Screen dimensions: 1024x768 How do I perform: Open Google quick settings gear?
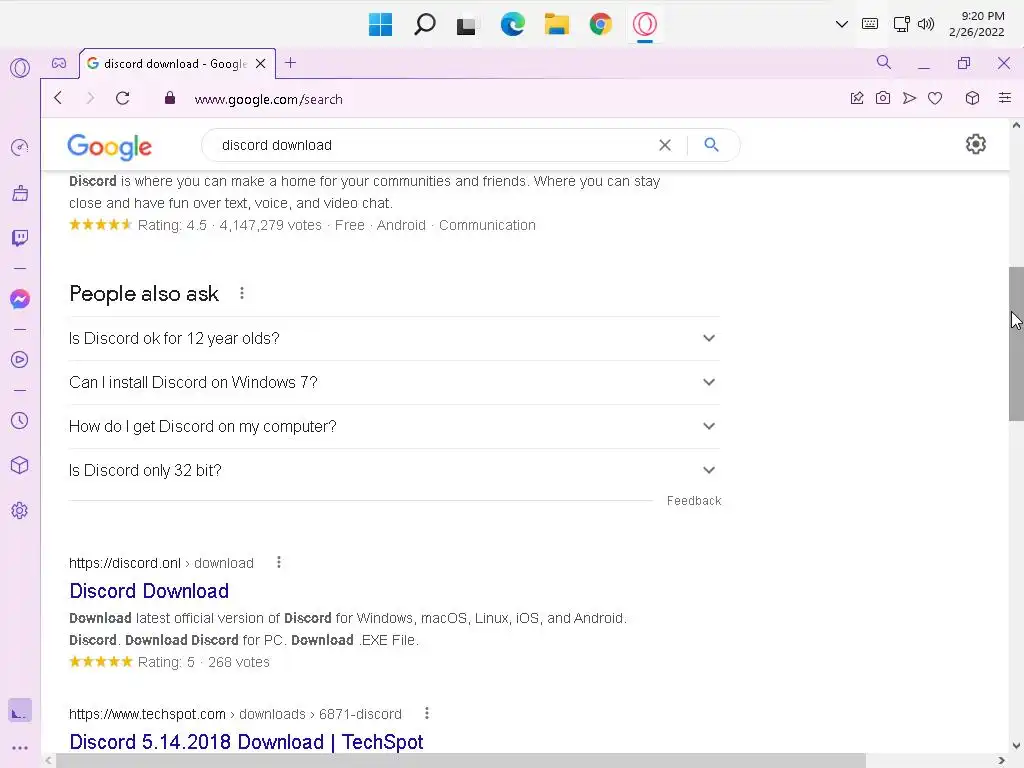976,144
